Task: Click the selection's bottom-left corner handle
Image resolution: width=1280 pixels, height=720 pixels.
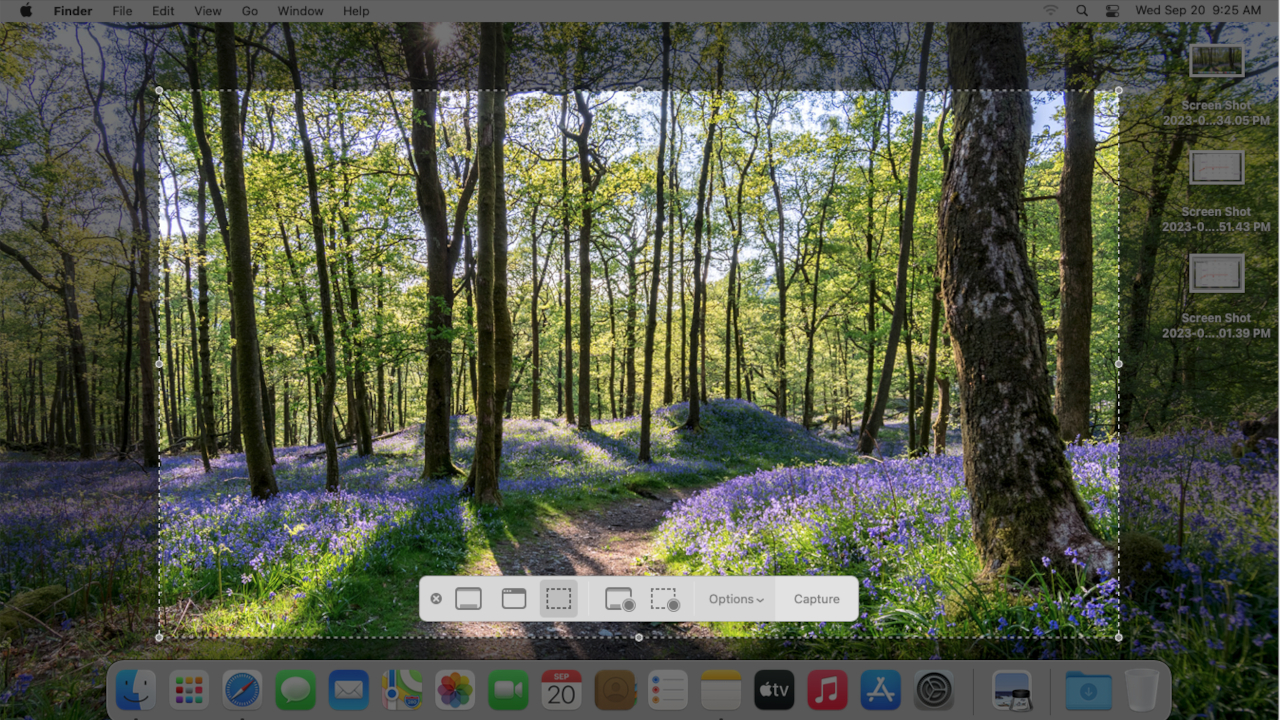Action: tap(159, 637)
